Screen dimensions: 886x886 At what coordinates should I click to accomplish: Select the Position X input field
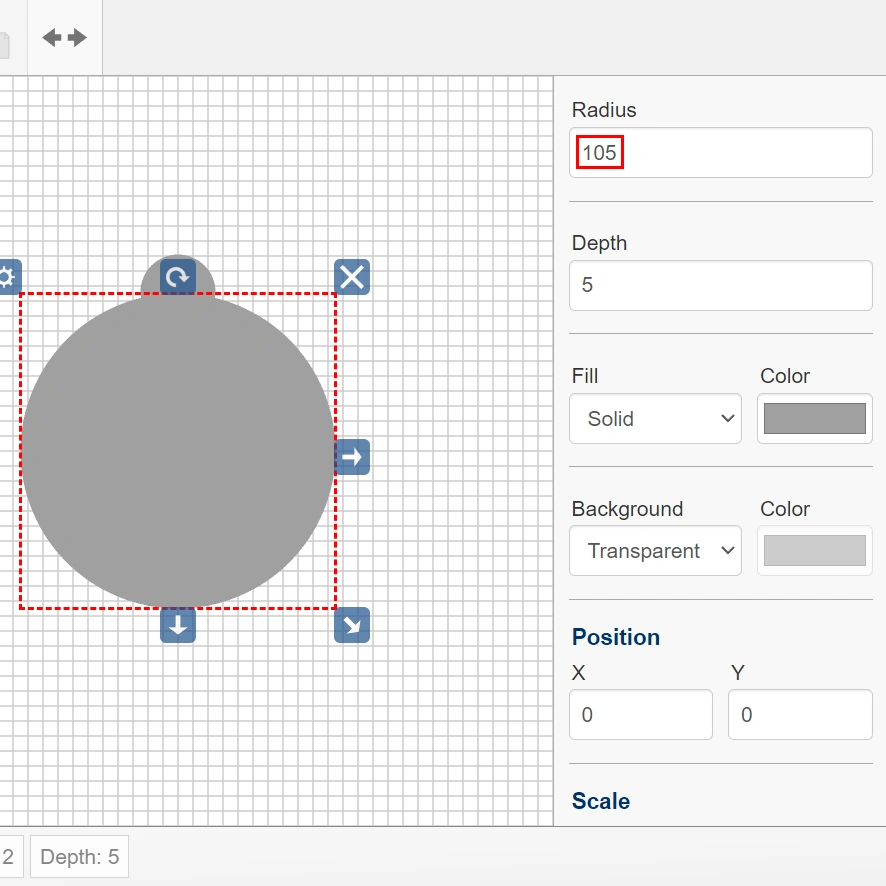pos(640,715)
